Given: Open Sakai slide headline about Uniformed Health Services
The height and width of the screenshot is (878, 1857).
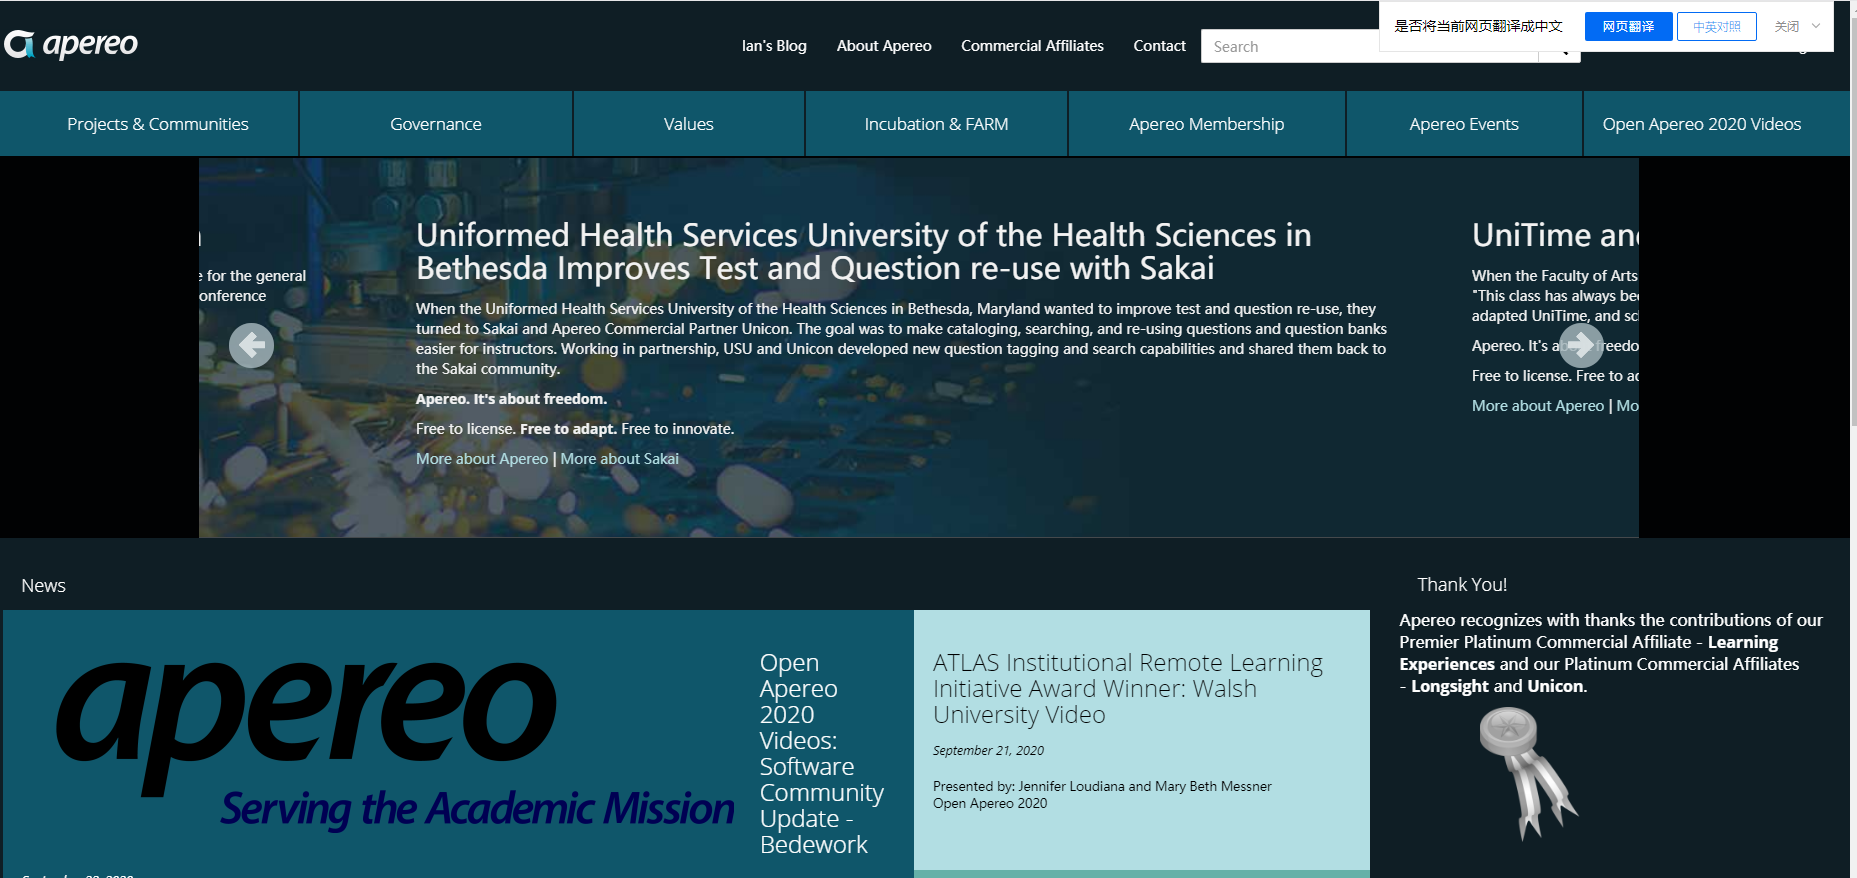Looking at the screenshot, I should (864, 251).
